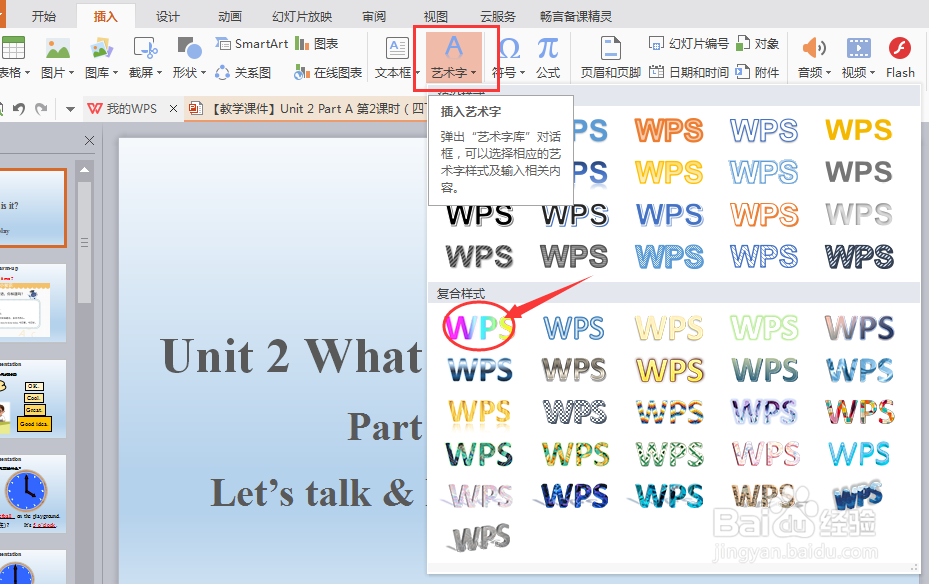929x584 pixels.
Task: Open the 畅言备课精灵 tab
Action: click(576, 16)
